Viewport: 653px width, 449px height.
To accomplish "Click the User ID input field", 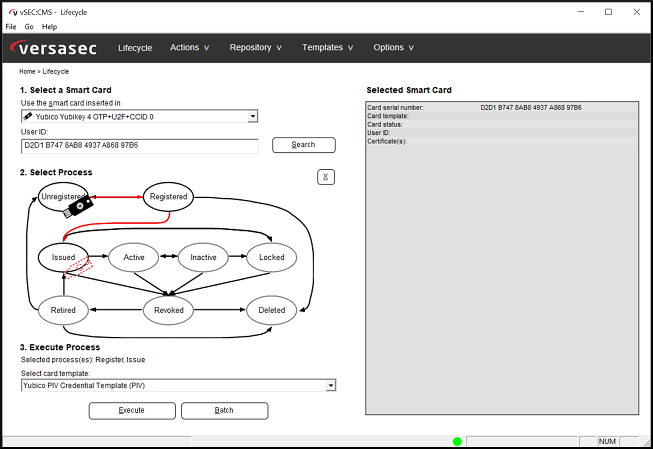I will 139,145.
